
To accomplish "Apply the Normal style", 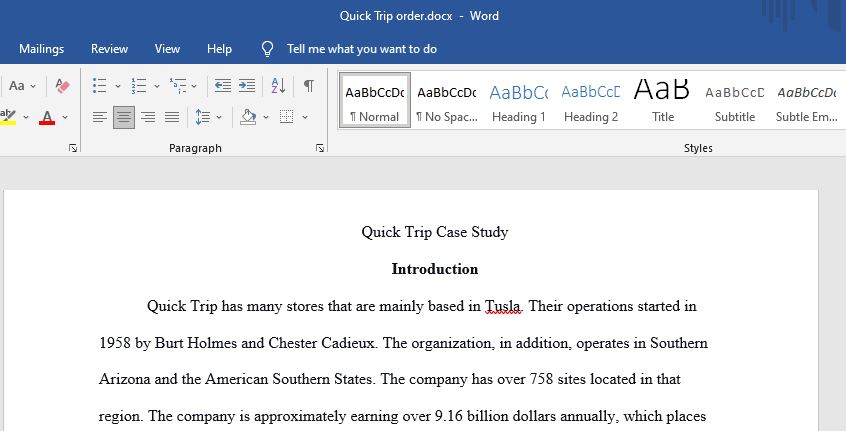I will (374, 101).
